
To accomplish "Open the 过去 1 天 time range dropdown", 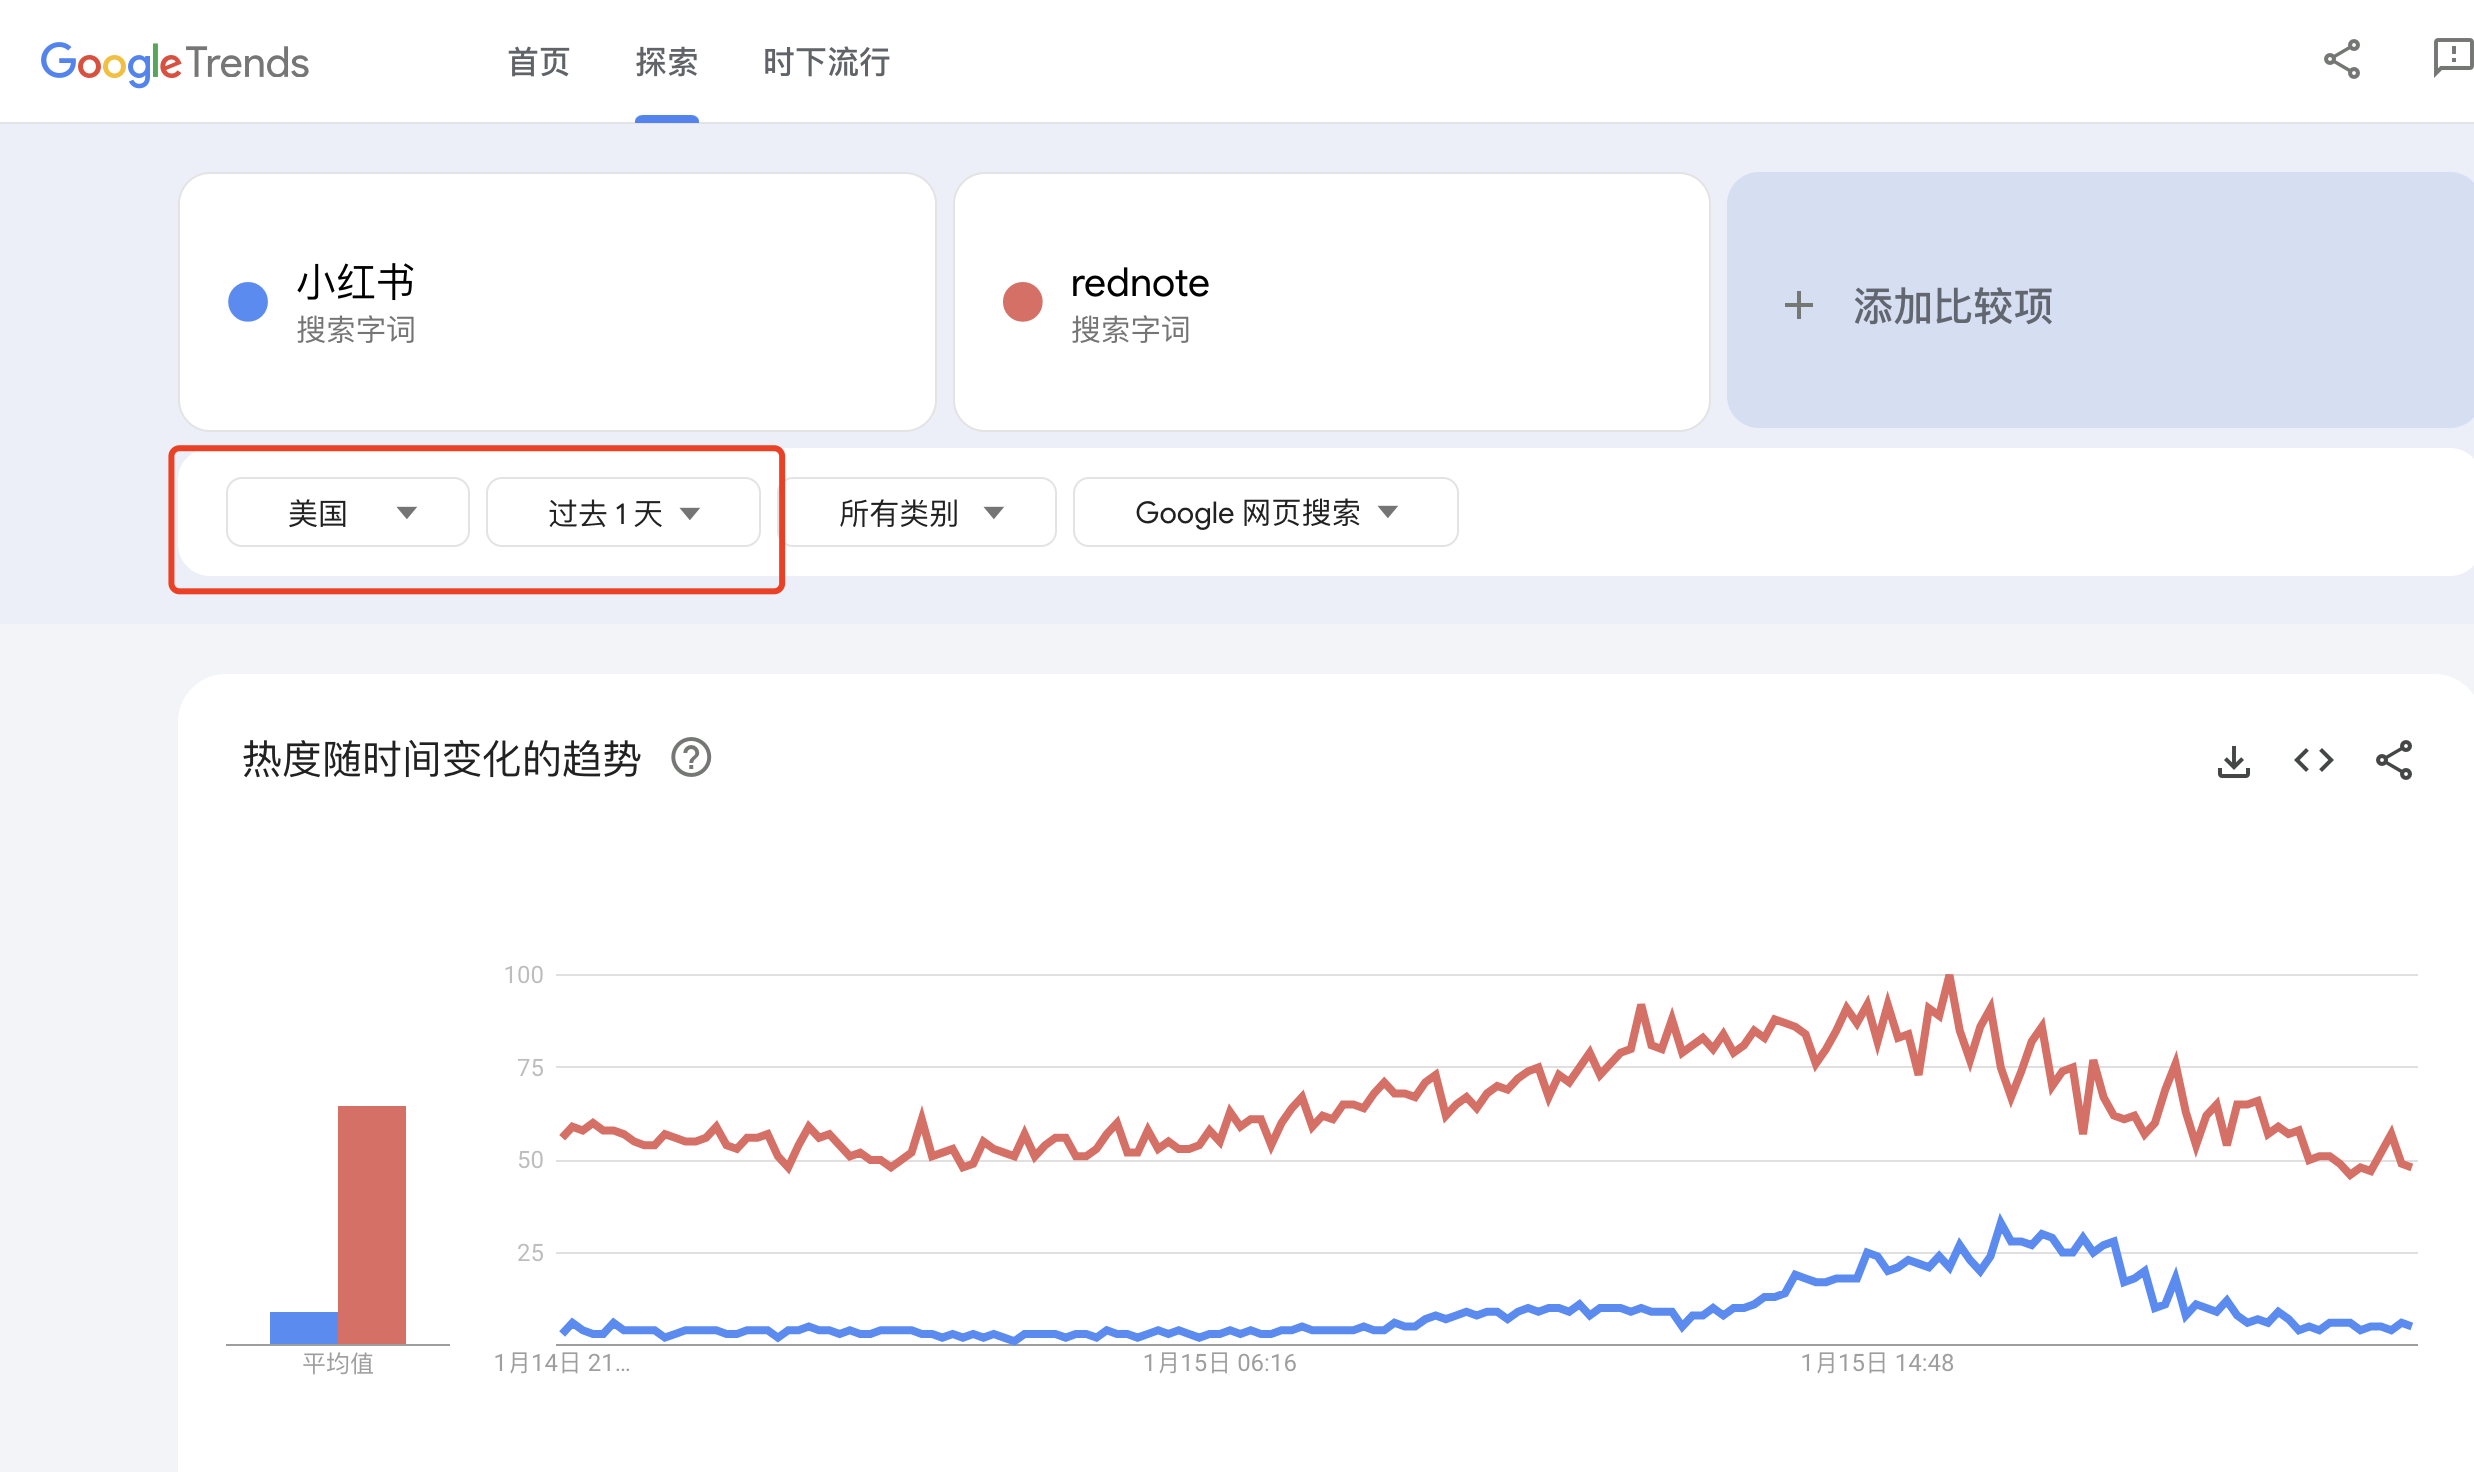I will [623, 512].
